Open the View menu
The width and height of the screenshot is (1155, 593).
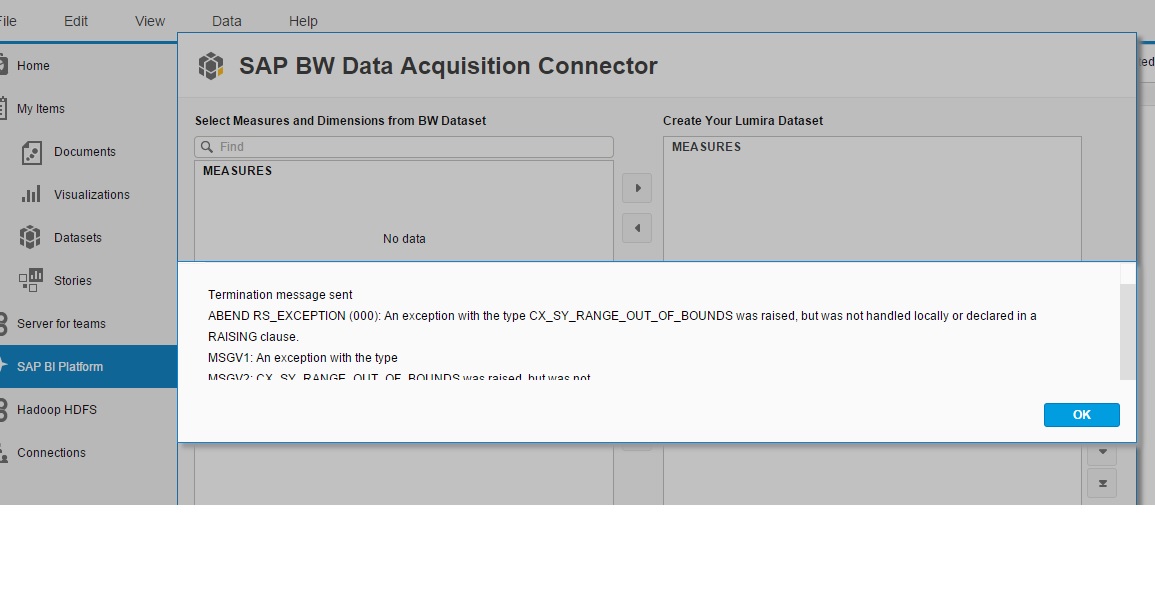click(150, 21)
